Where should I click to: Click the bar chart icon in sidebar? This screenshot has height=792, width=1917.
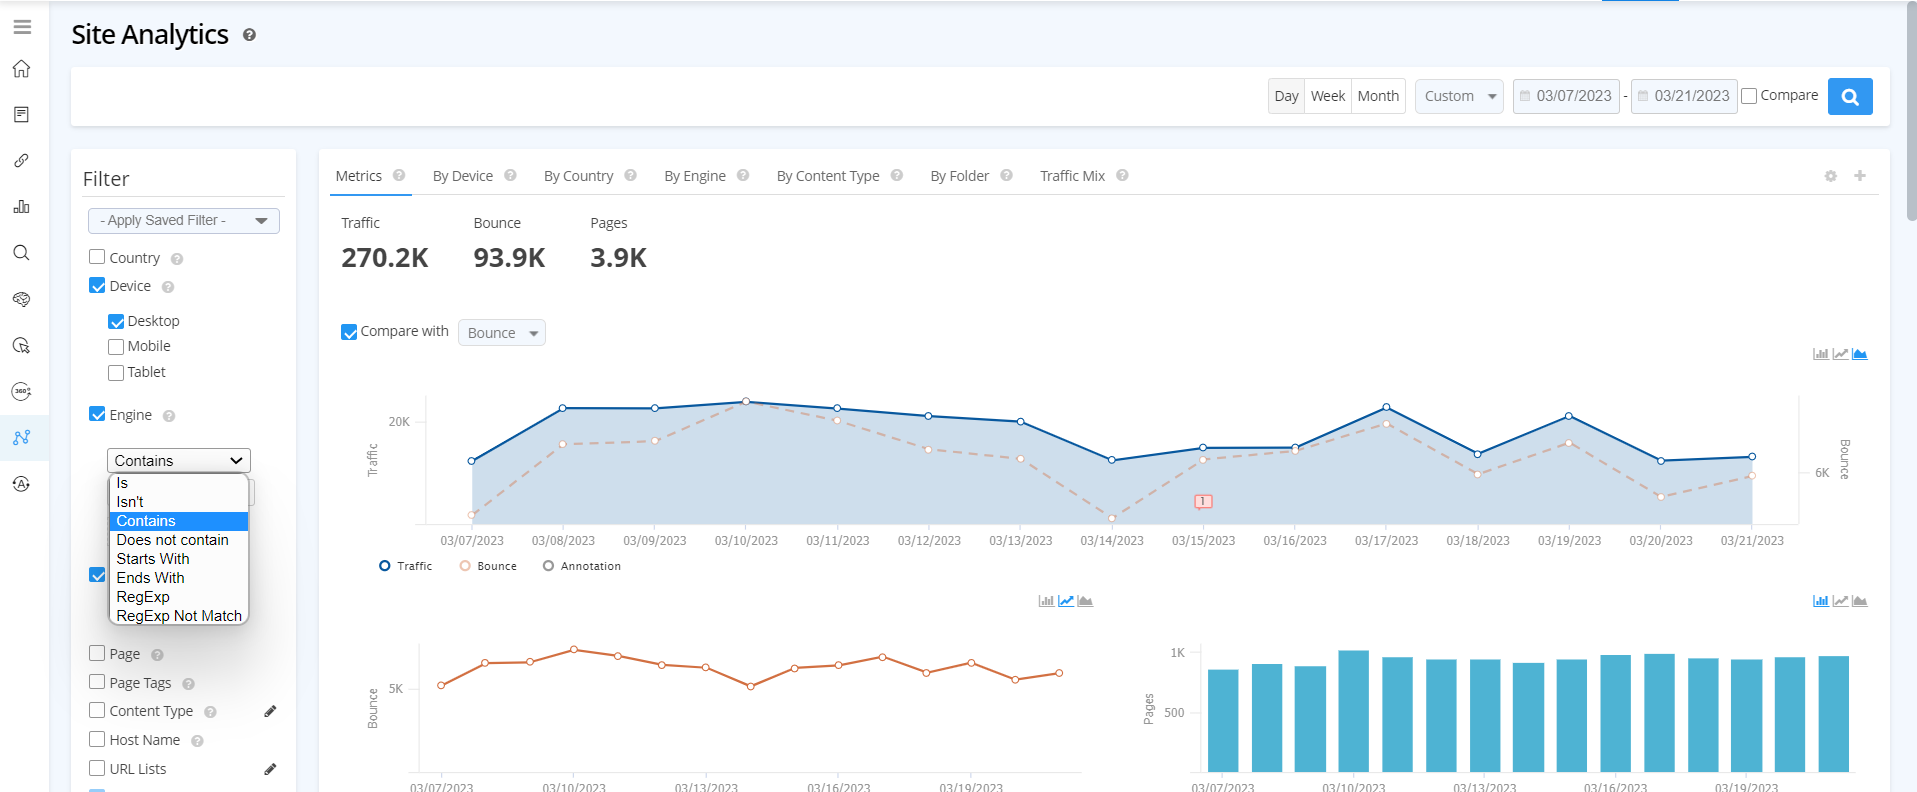click(x=22, y=207)
